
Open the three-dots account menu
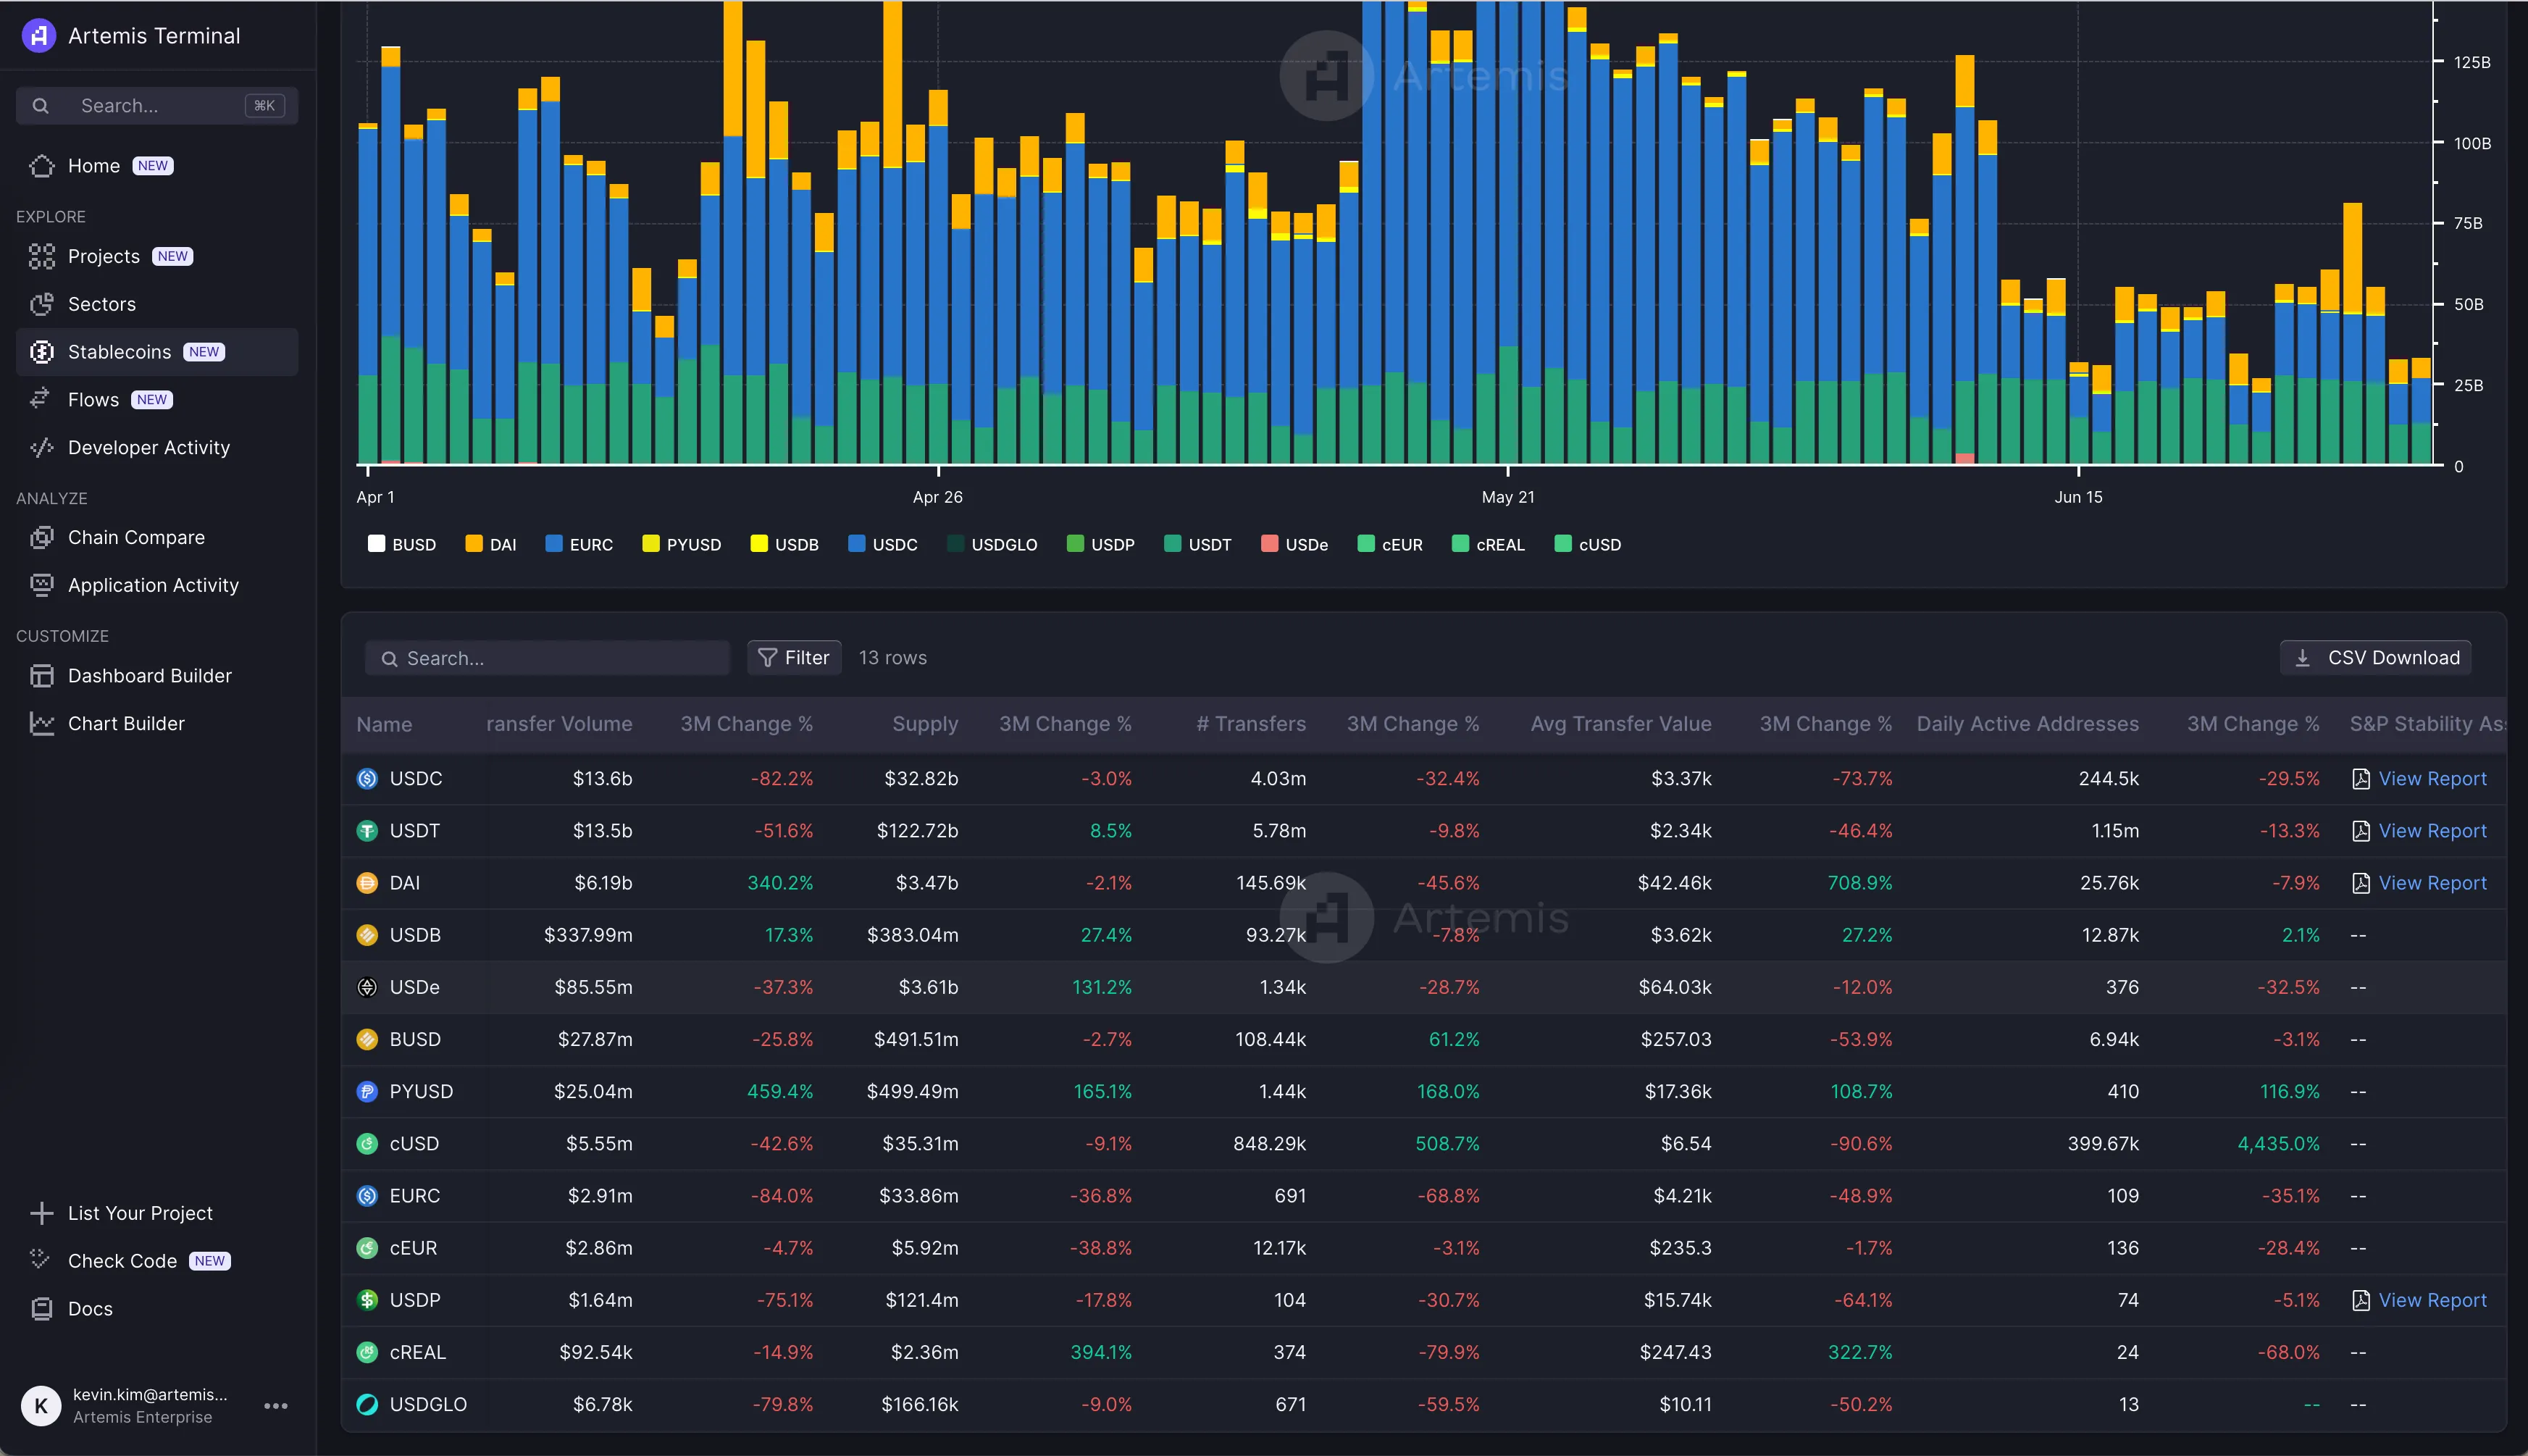coord(276,1406)
